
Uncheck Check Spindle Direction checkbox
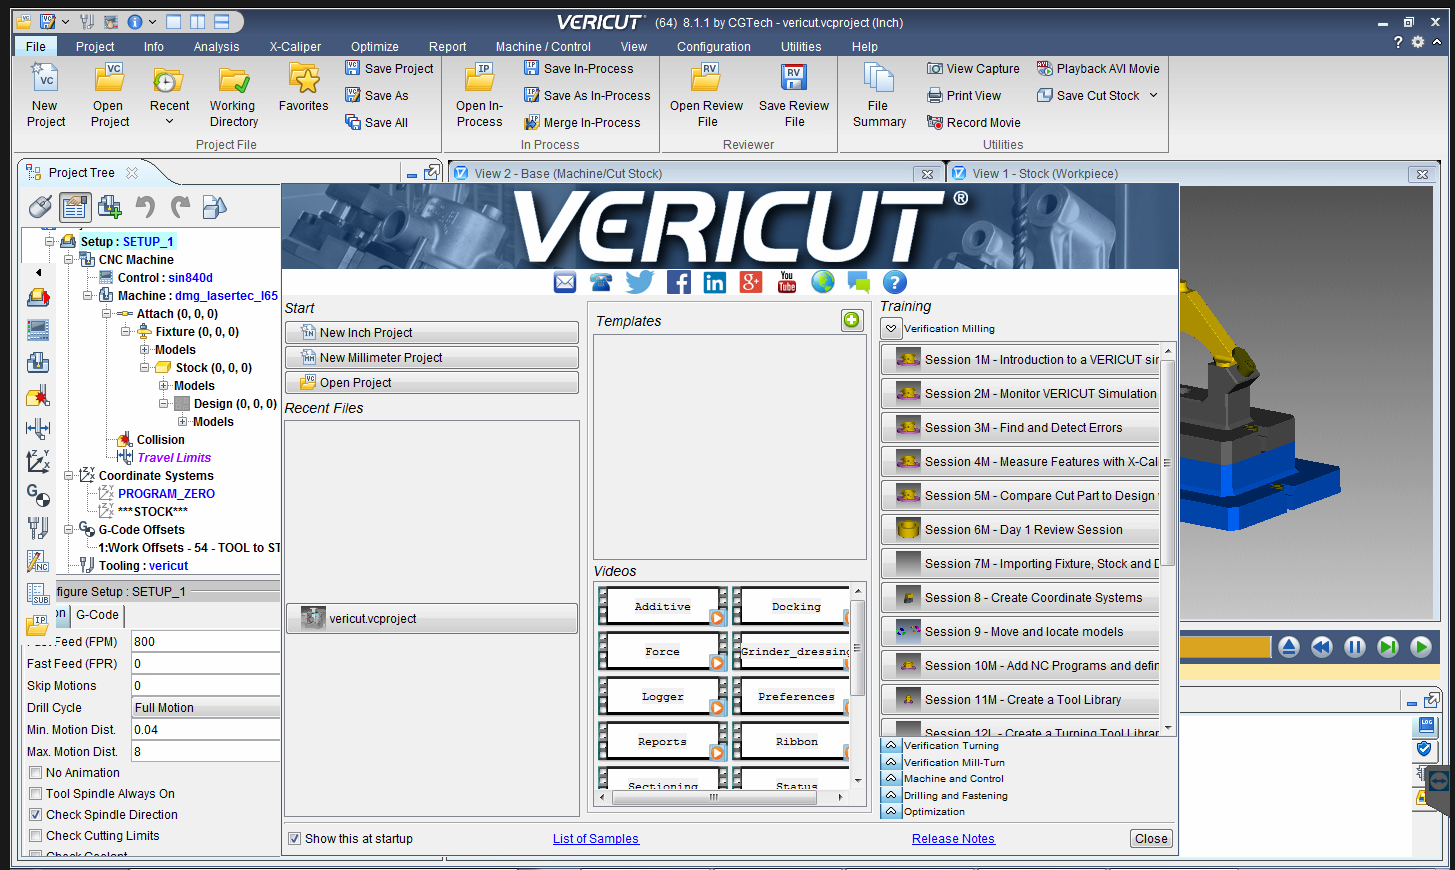(35, 814)
